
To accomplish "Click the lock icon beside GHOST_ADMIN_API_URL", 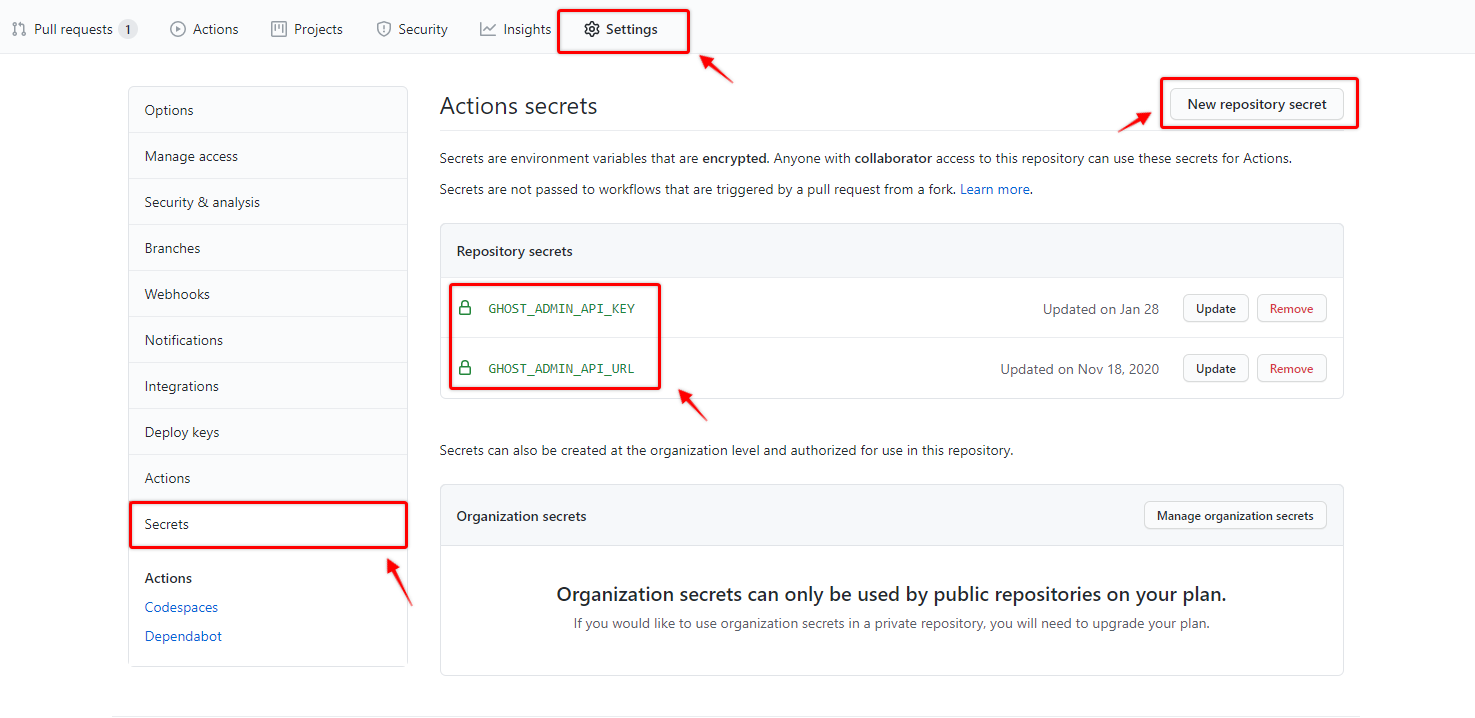I will pos(464,368).
